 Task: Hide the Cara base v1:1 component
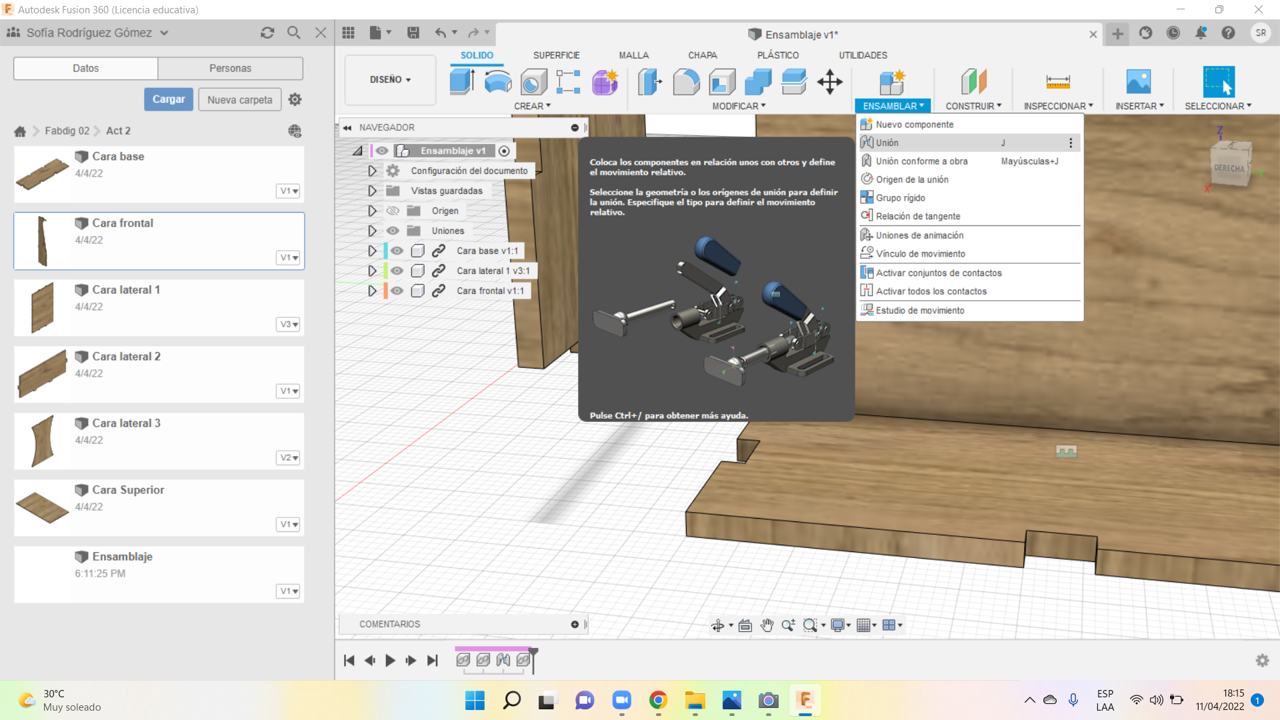[x=397, y=251]
